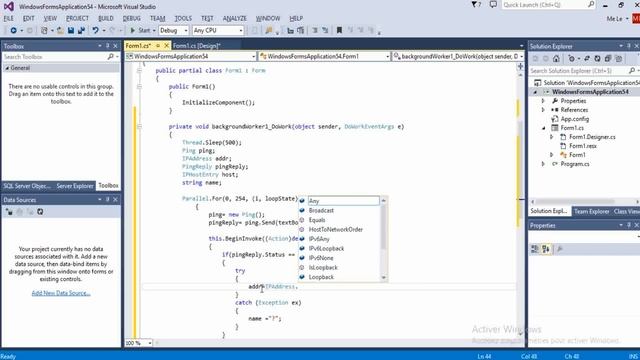640x360 pixels.
Task: Toggle auto-hide pin on Data Sources panel
Action: tap(107, 200)
